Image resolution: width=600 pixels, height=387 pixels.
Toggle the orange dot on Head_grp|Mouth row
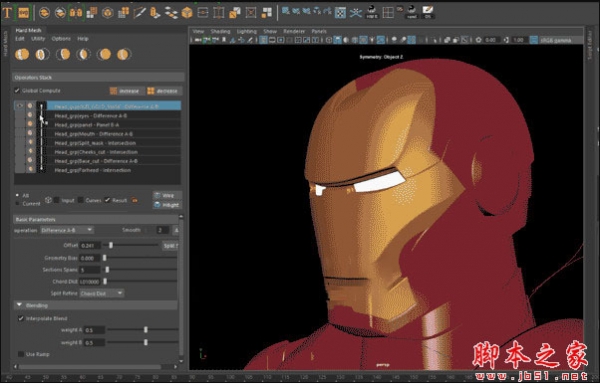(30, 133)
